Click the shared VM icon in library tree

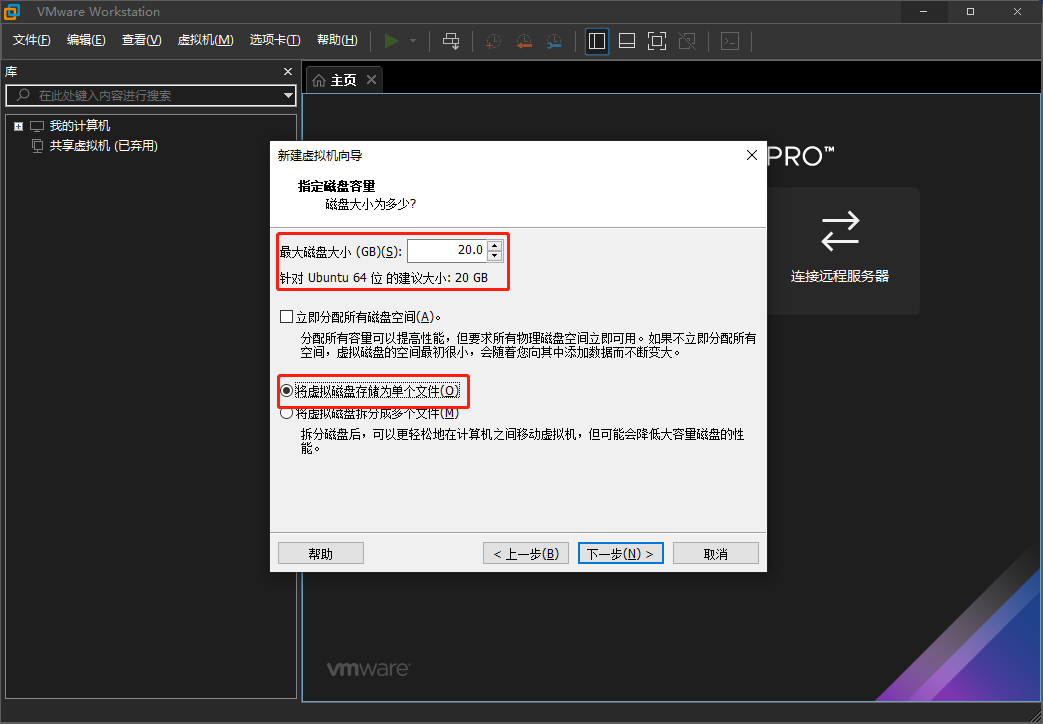point(38,146)
